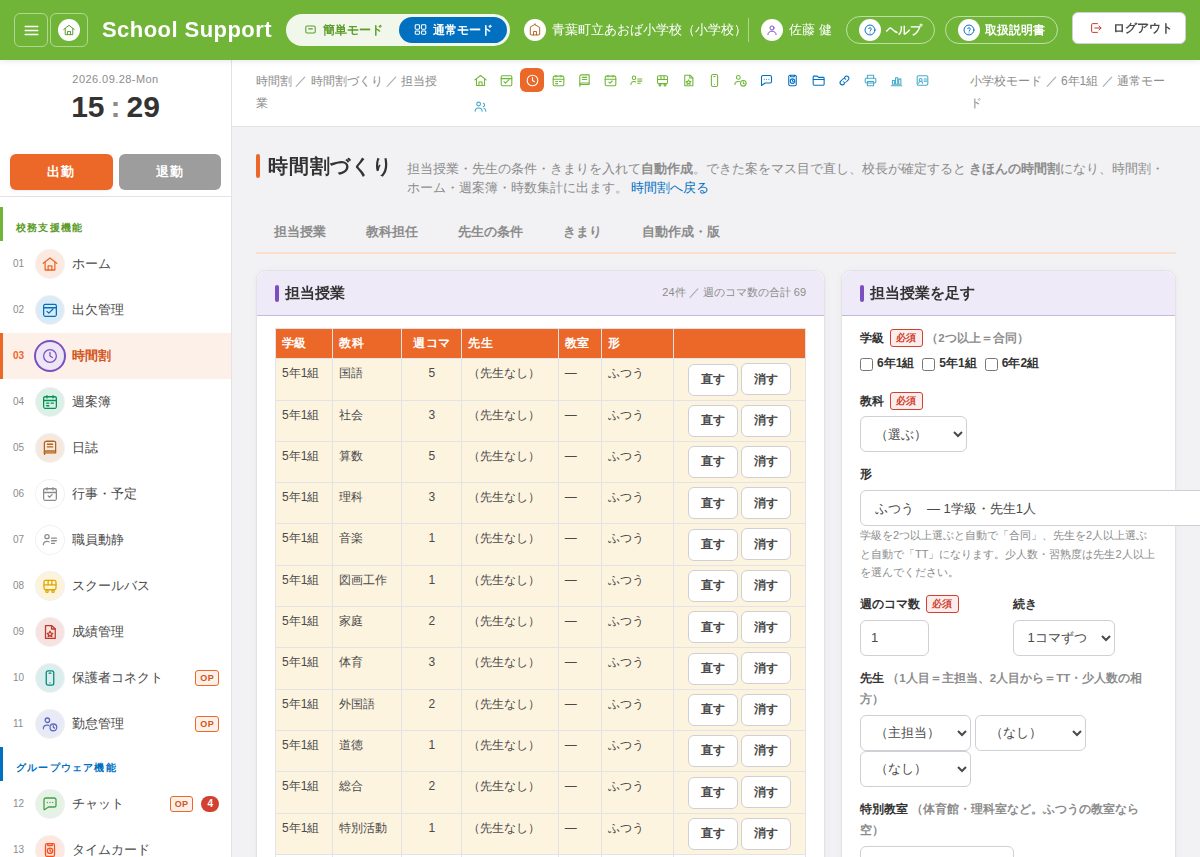Click the printer icon in top toolbar
This screenshot has height=857, width=1200.
(x=870, y=80)
